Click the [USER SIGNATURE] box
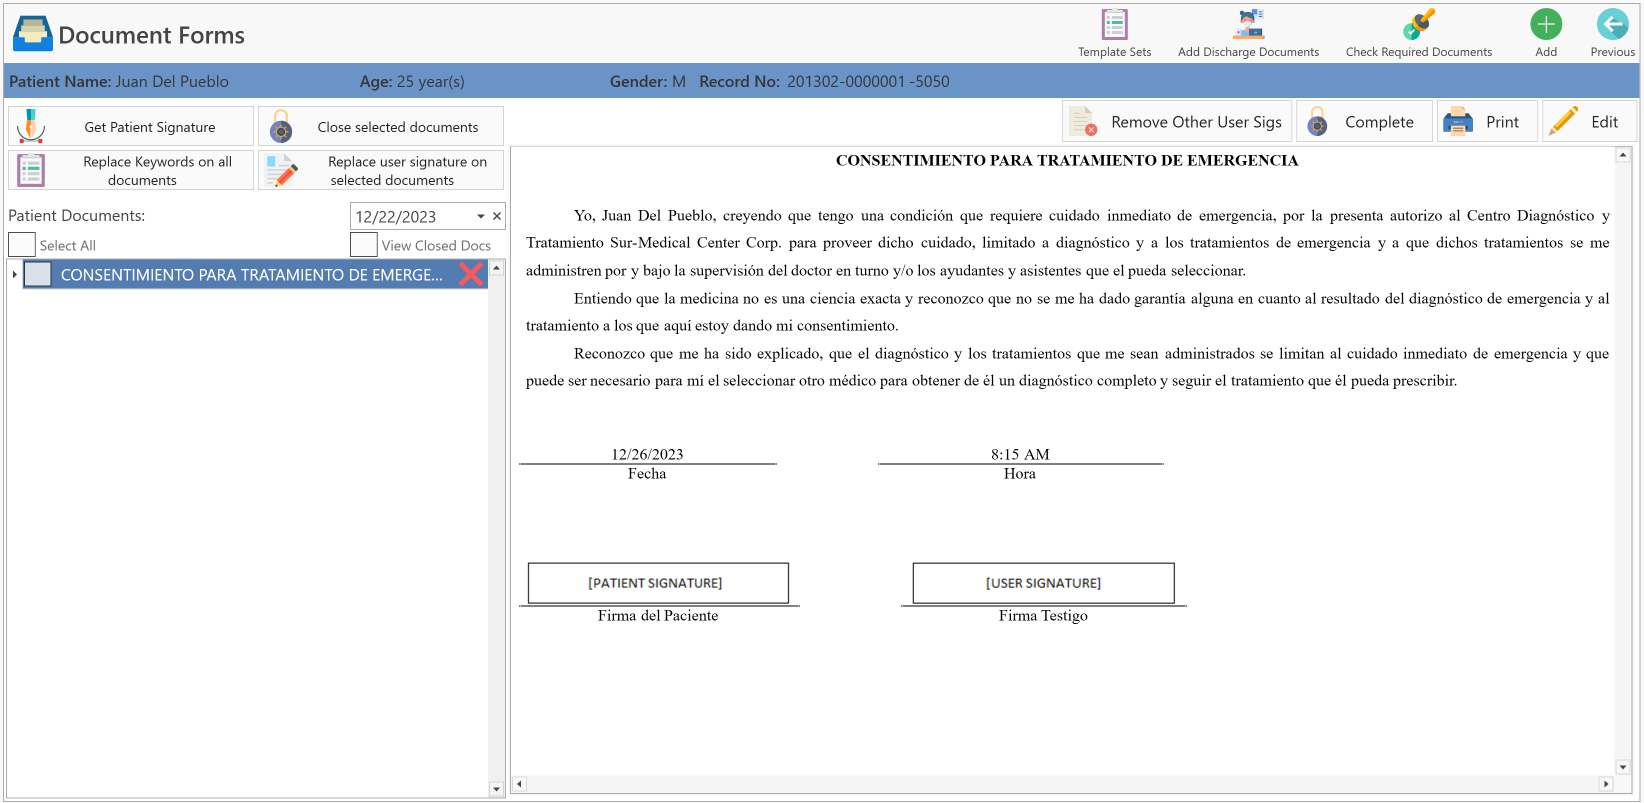 [x=1043, y=583]
